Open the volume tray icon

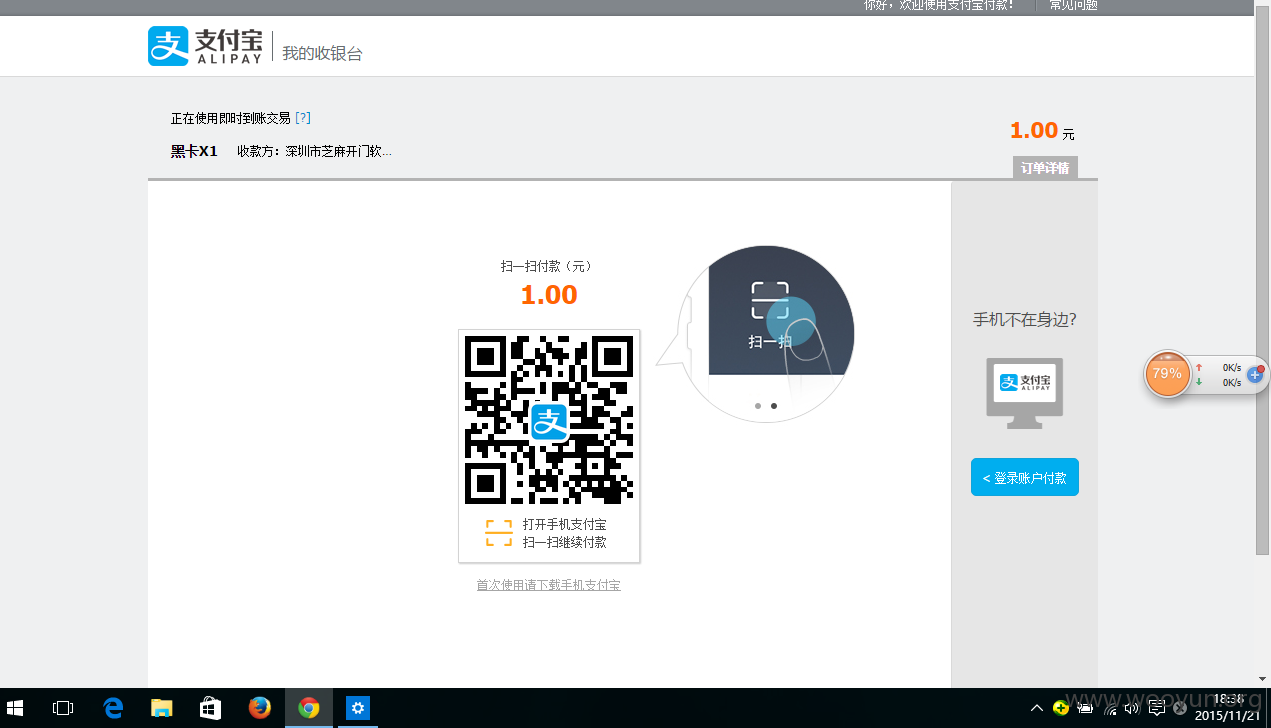[1133, 708]
